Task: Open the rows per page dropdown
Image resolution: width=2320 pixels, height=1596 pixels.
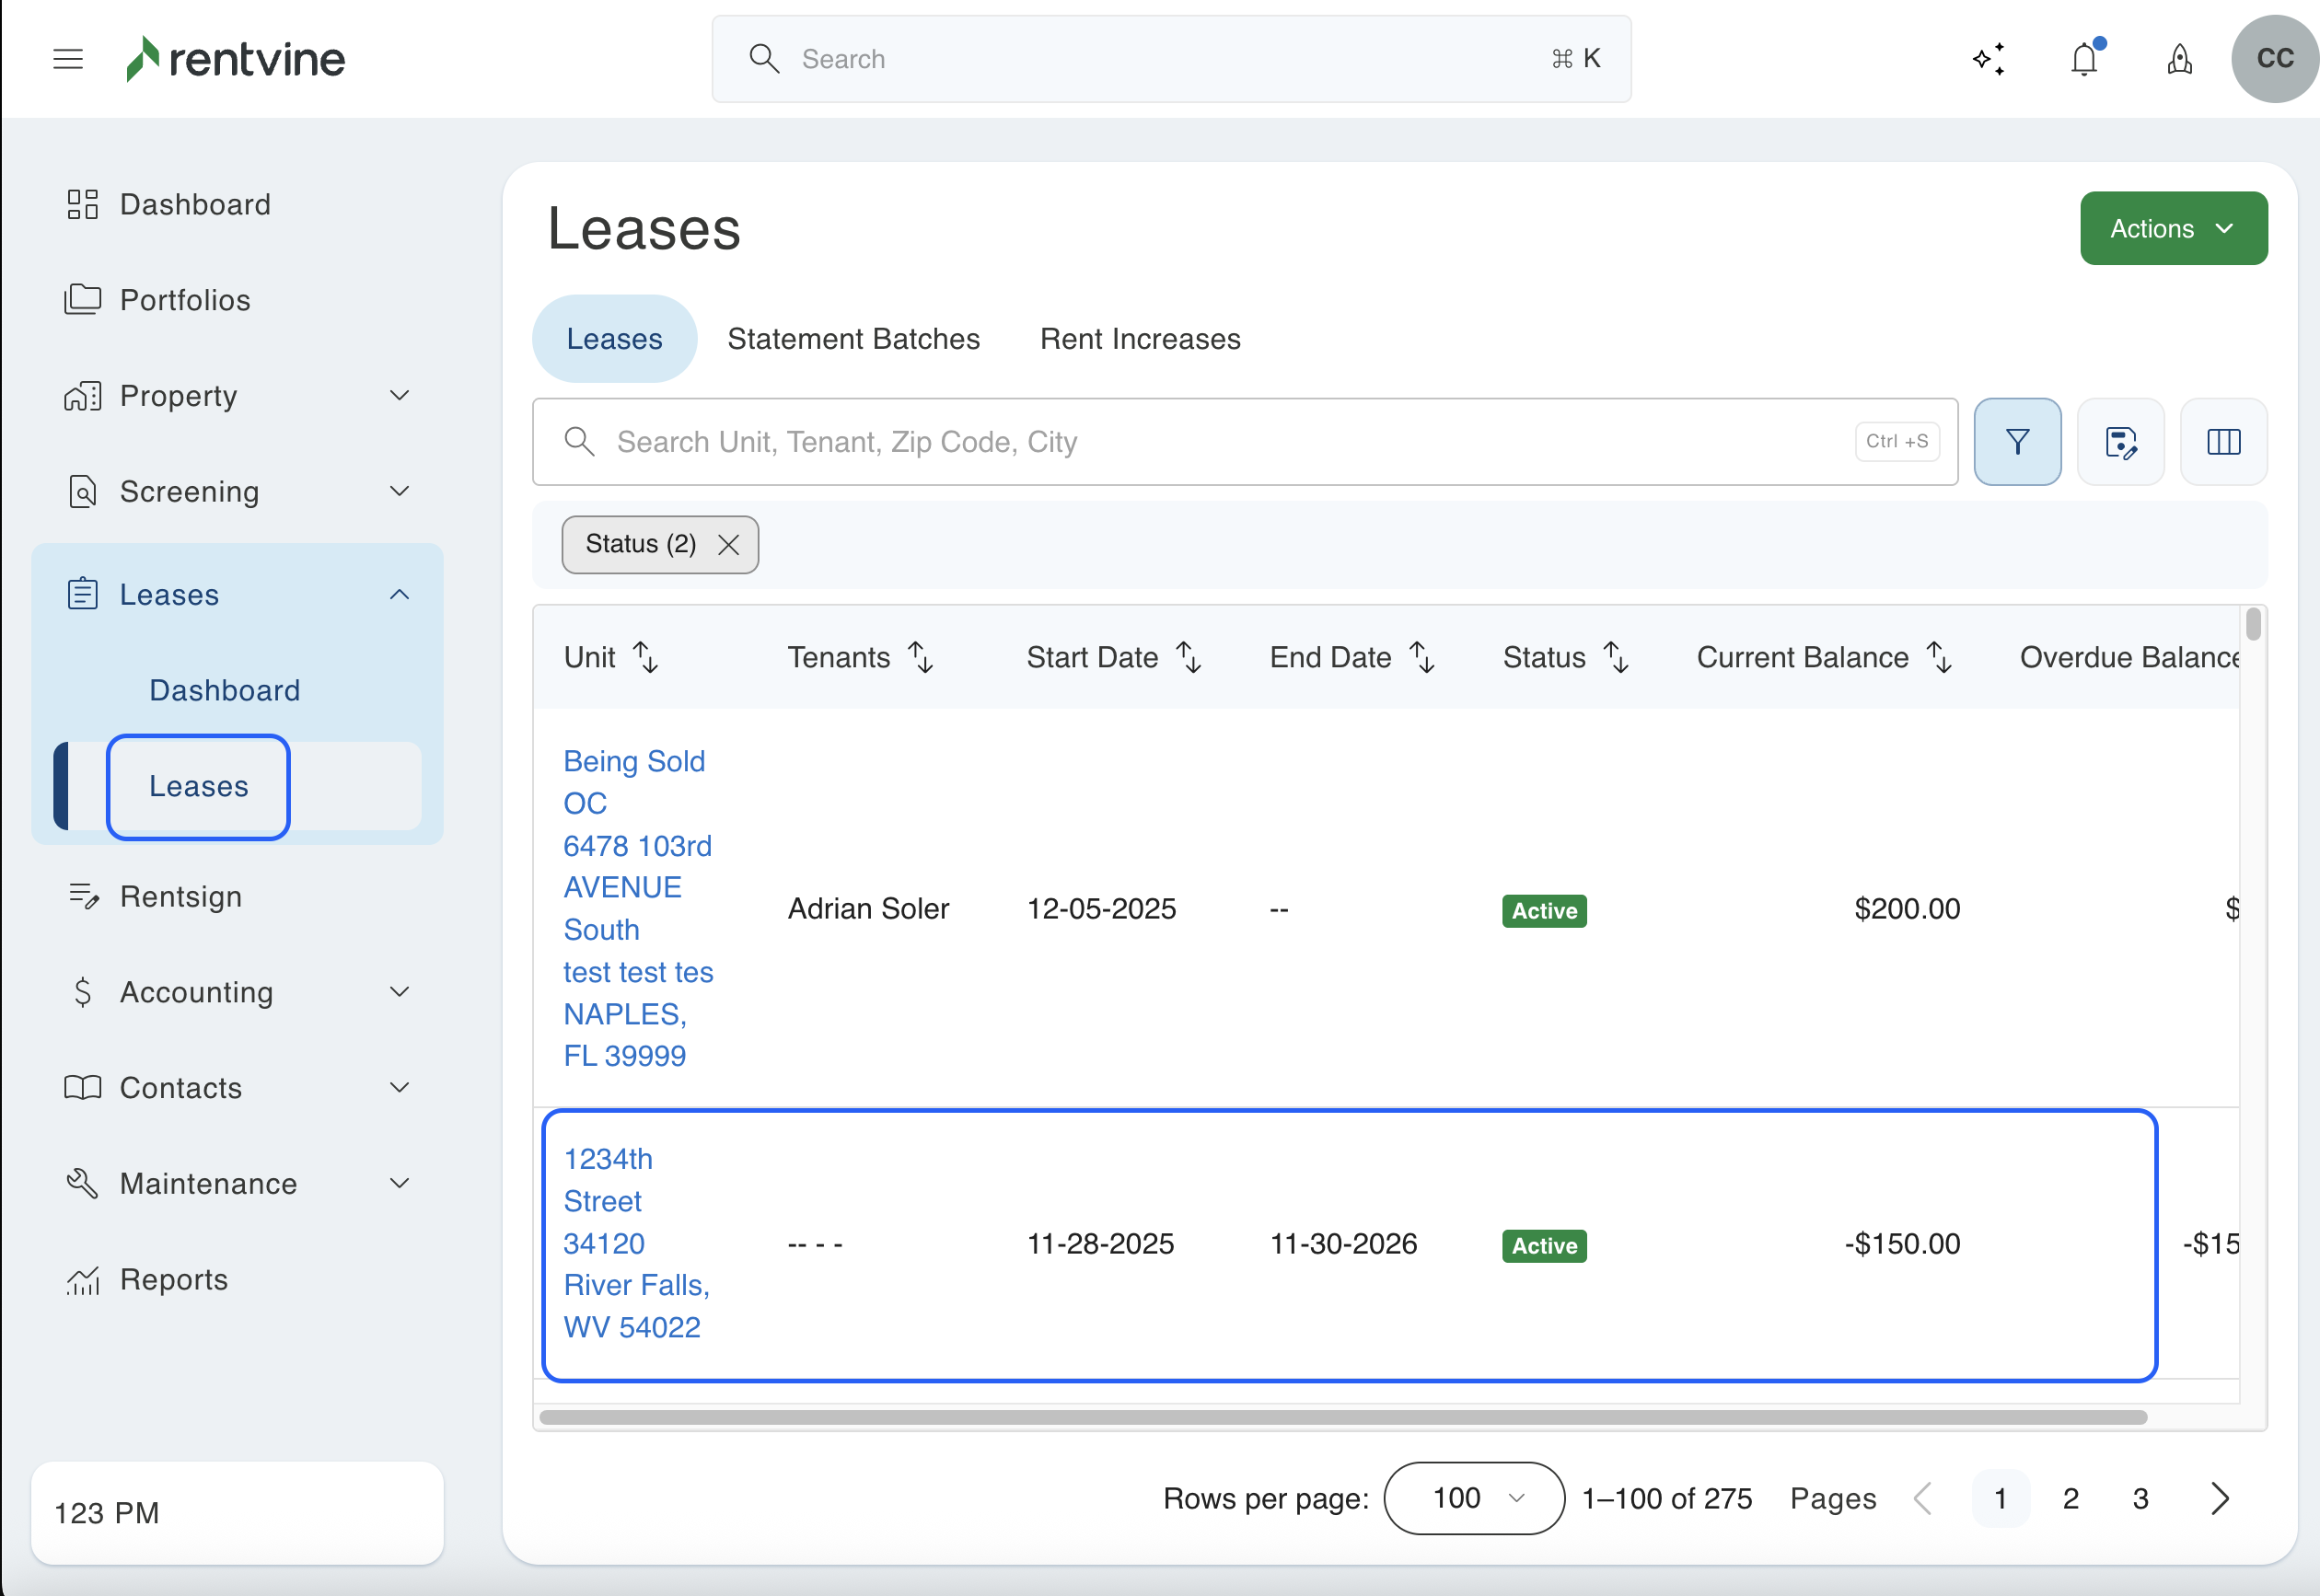Action: [x=1474, y=1498]
